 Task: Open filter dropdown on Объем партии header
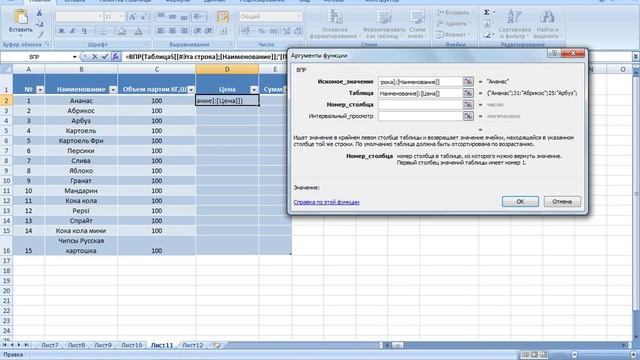(x=191, y=89)
